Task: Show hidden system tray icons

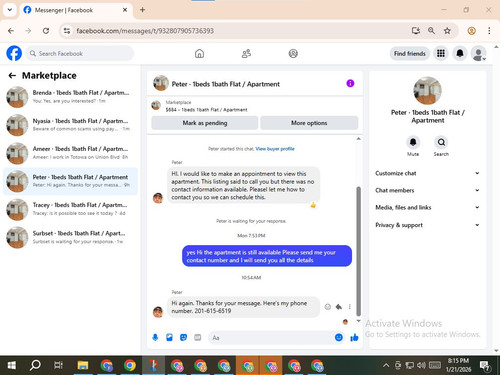Action: click(x=386, y=365)
